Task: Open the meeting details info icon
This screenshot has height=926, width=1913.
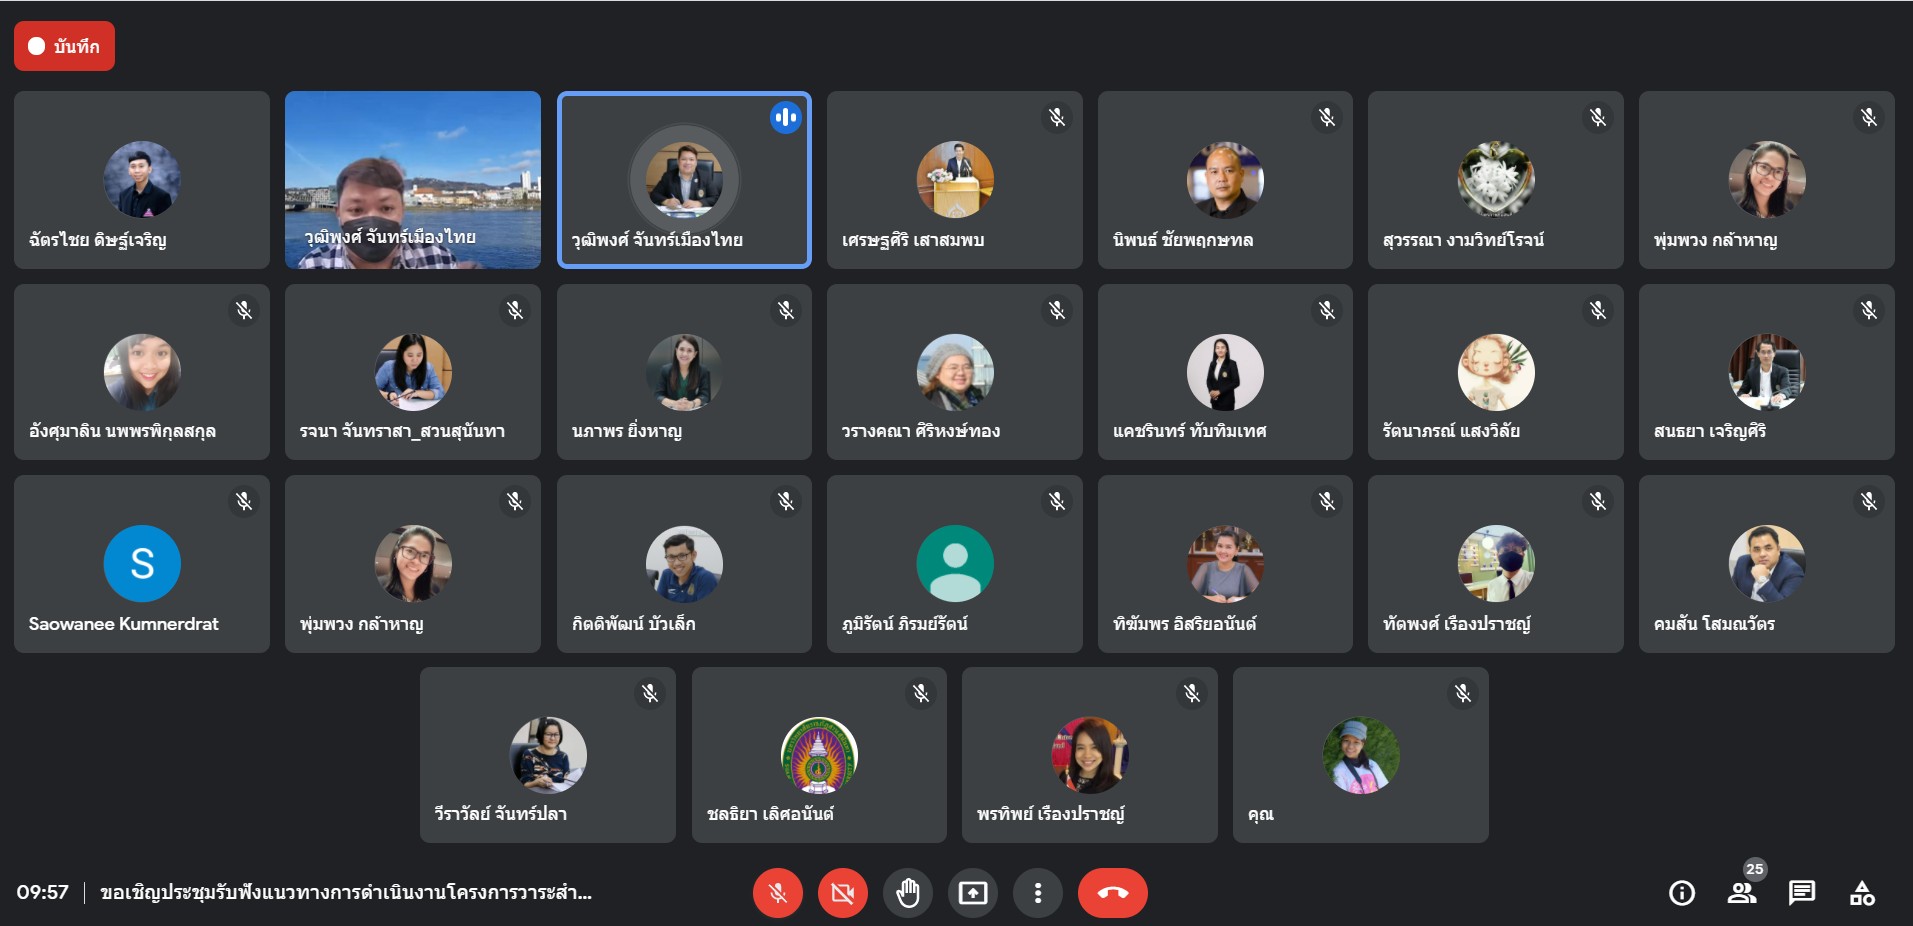Action: click(x=1682, y=893)
